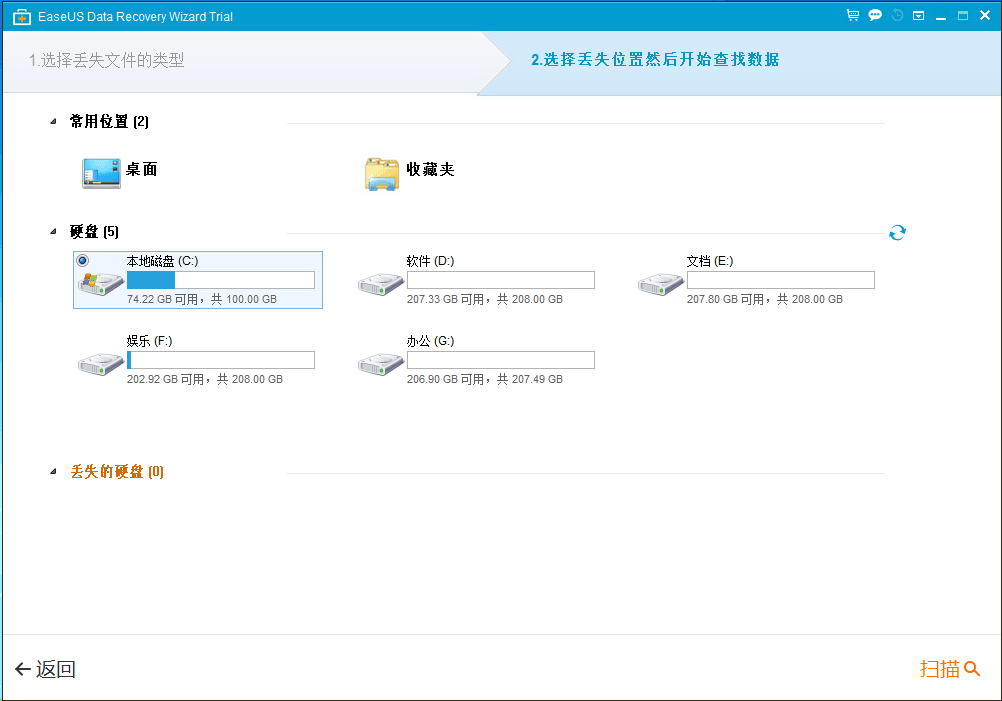This screenshot has height=701, width=1002.
Task: Start scanning with the 扫描 button
Action: tap(950, 669)
